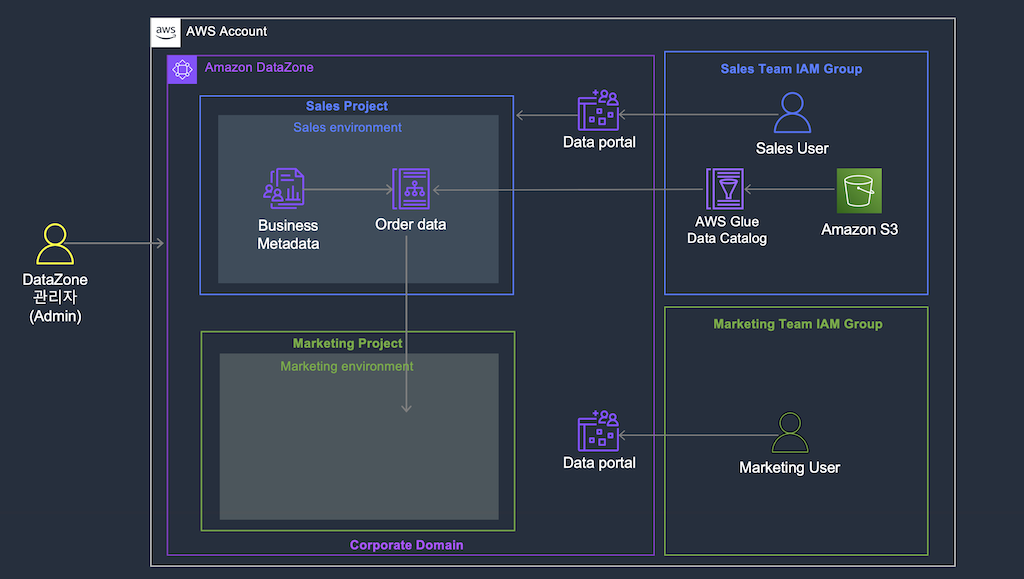The height and width of the screenshot is (579, 1024).
Task: Select the 'Marketing Project' heading
Action: pyautogui.click(x=347, y=343)
